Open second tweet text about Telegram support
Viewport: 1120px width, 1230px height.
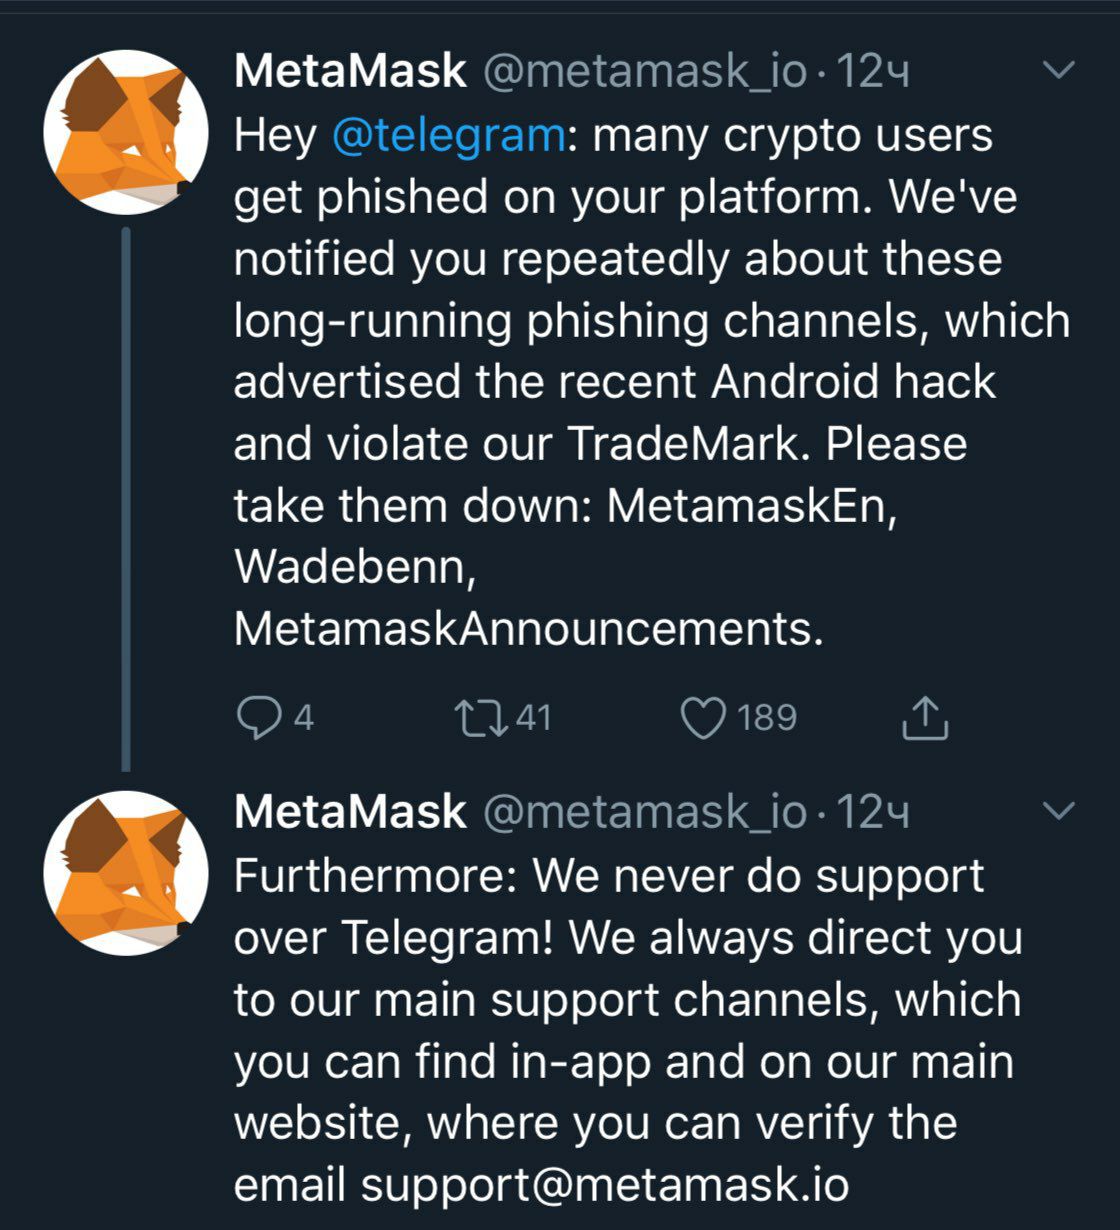(x=628, y=1030)
